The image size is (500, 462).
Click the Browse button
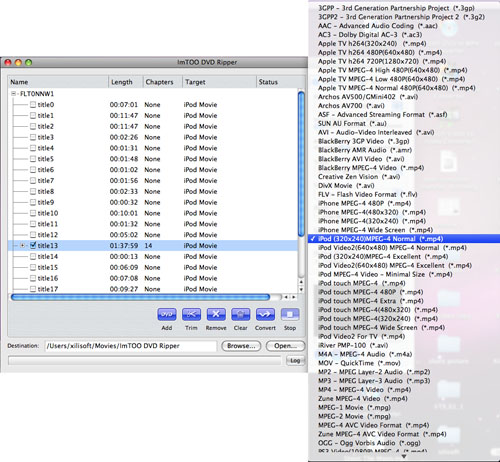click(x=241, y=346)
